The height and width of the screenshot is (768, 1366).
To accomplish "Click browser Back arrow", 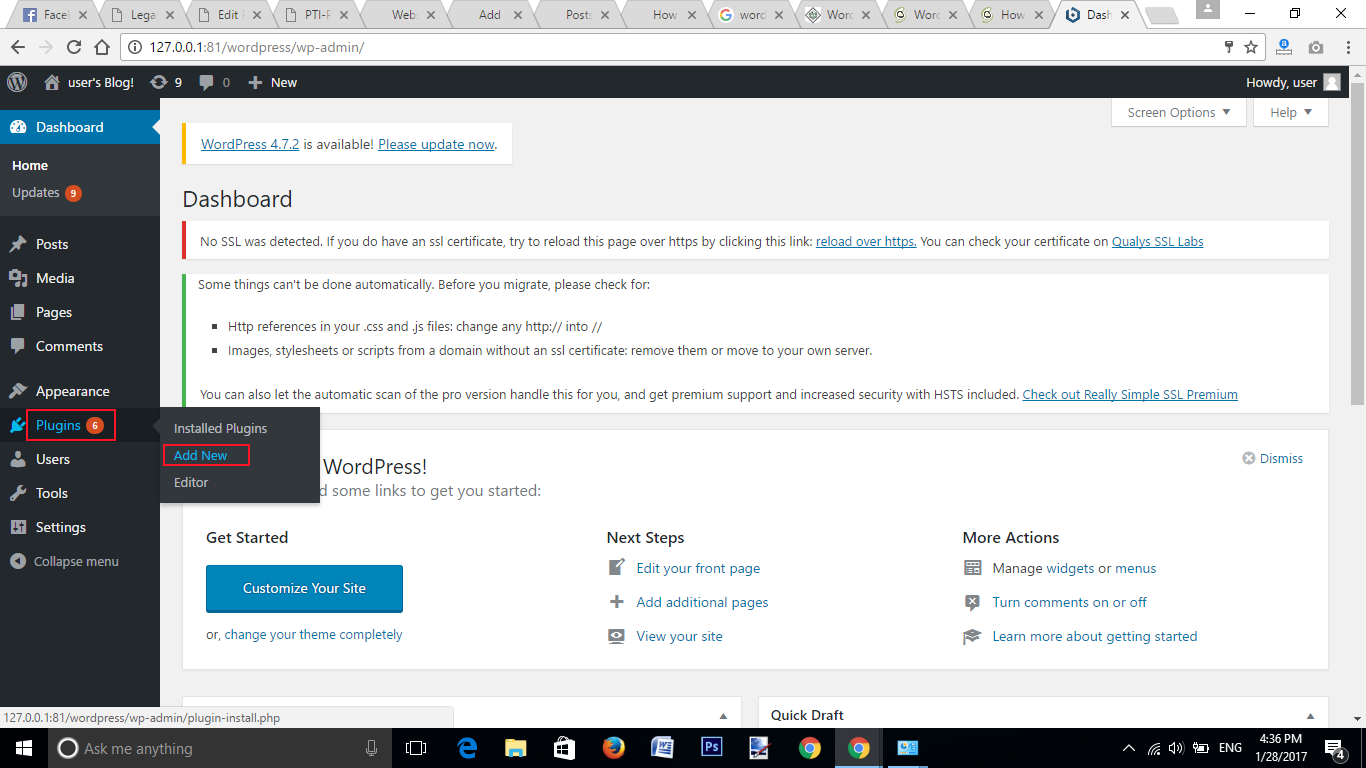I will 18,47.
